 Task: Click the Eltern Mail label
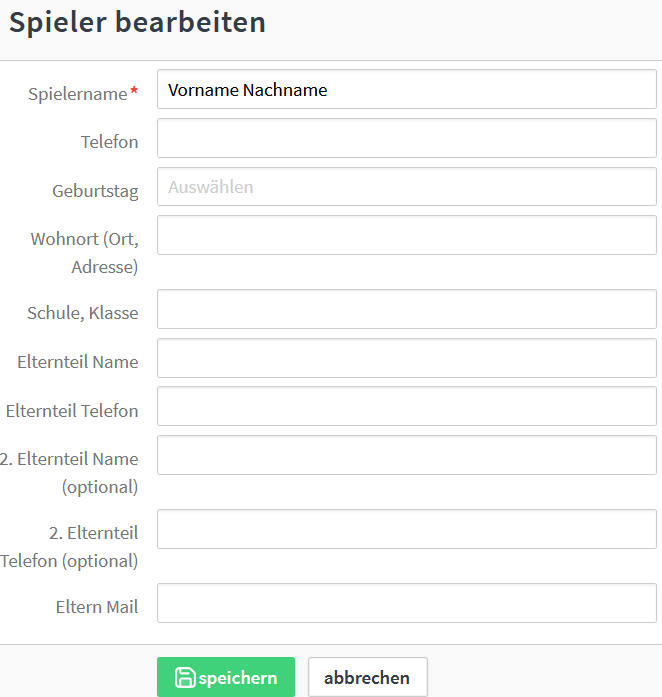[97, 607]
